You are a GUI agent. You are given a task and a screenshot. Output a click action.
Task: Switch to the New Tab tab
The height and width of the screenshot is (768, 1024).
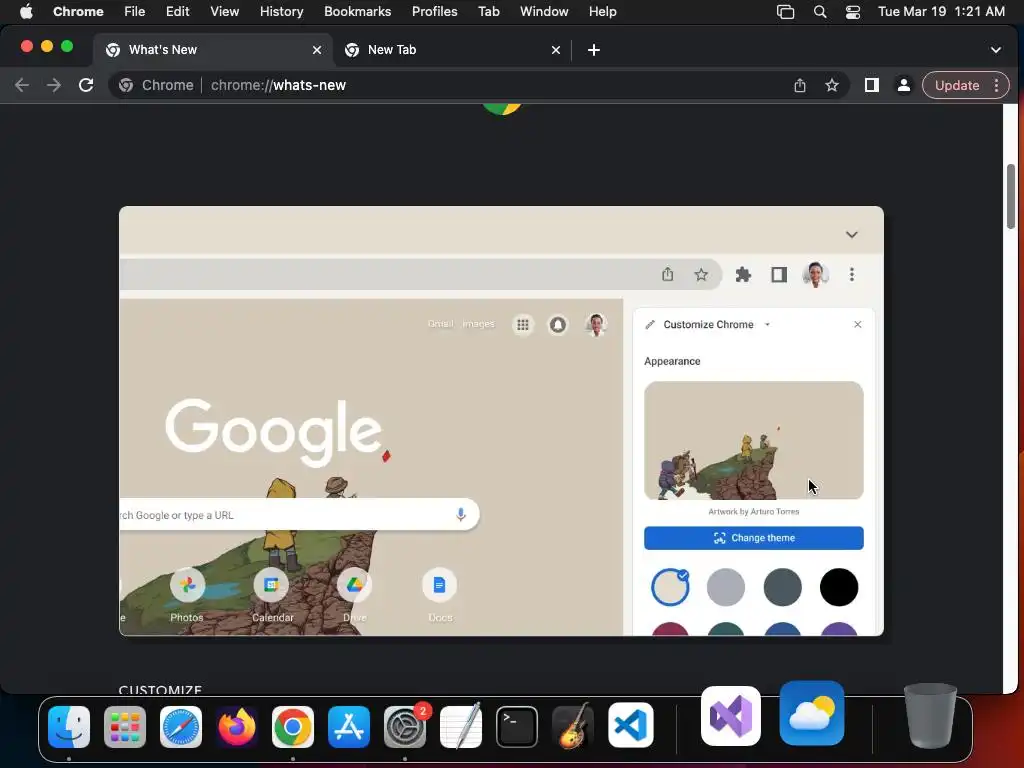[x=452, y=50]
